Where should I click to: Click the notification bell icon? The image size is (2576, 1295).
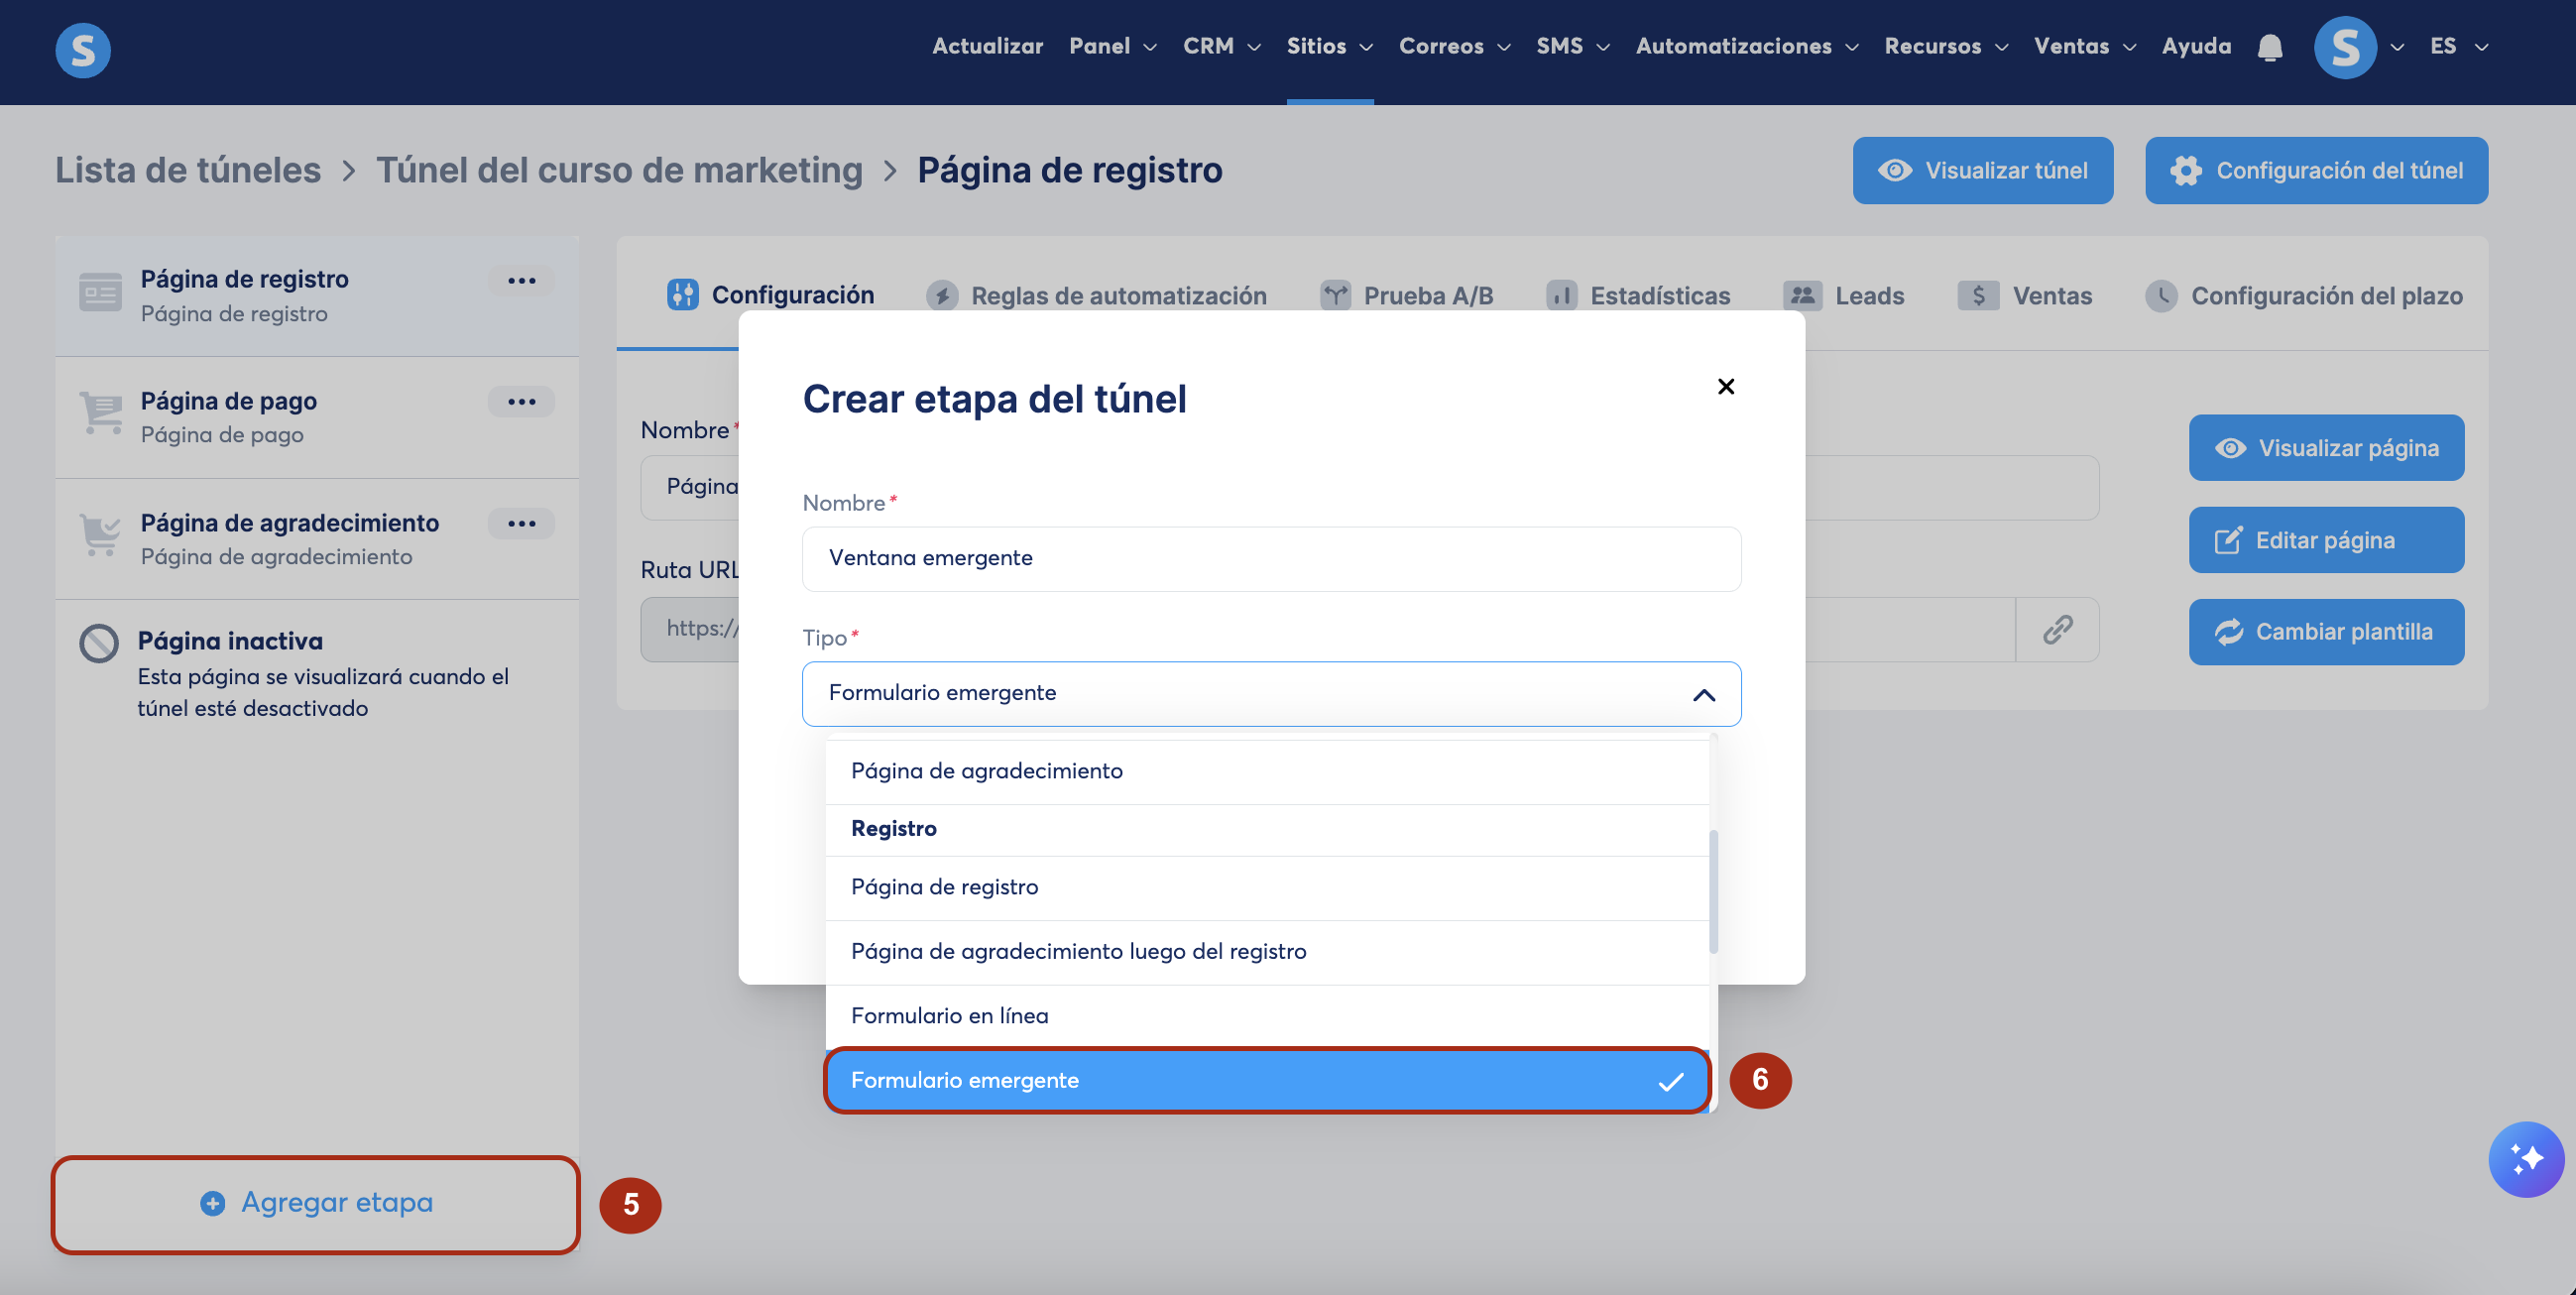tap(2269, 47)
